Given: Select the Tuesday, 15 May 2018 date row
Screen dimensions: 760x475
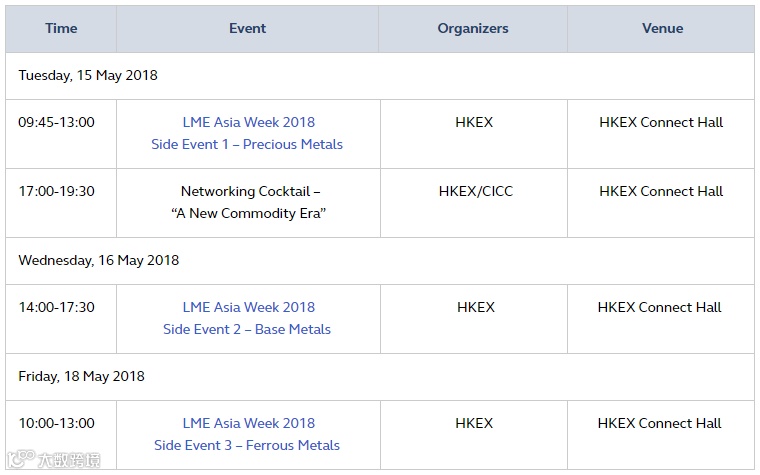Looking at the screenshot, I should 380,76.
